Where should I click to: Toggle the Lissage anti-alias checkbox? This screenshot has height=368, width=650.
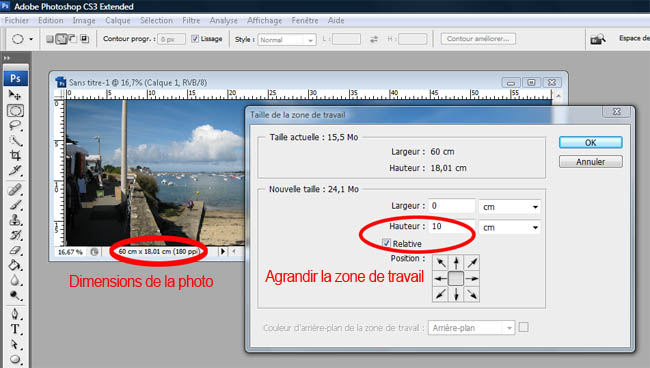[195, 39]
